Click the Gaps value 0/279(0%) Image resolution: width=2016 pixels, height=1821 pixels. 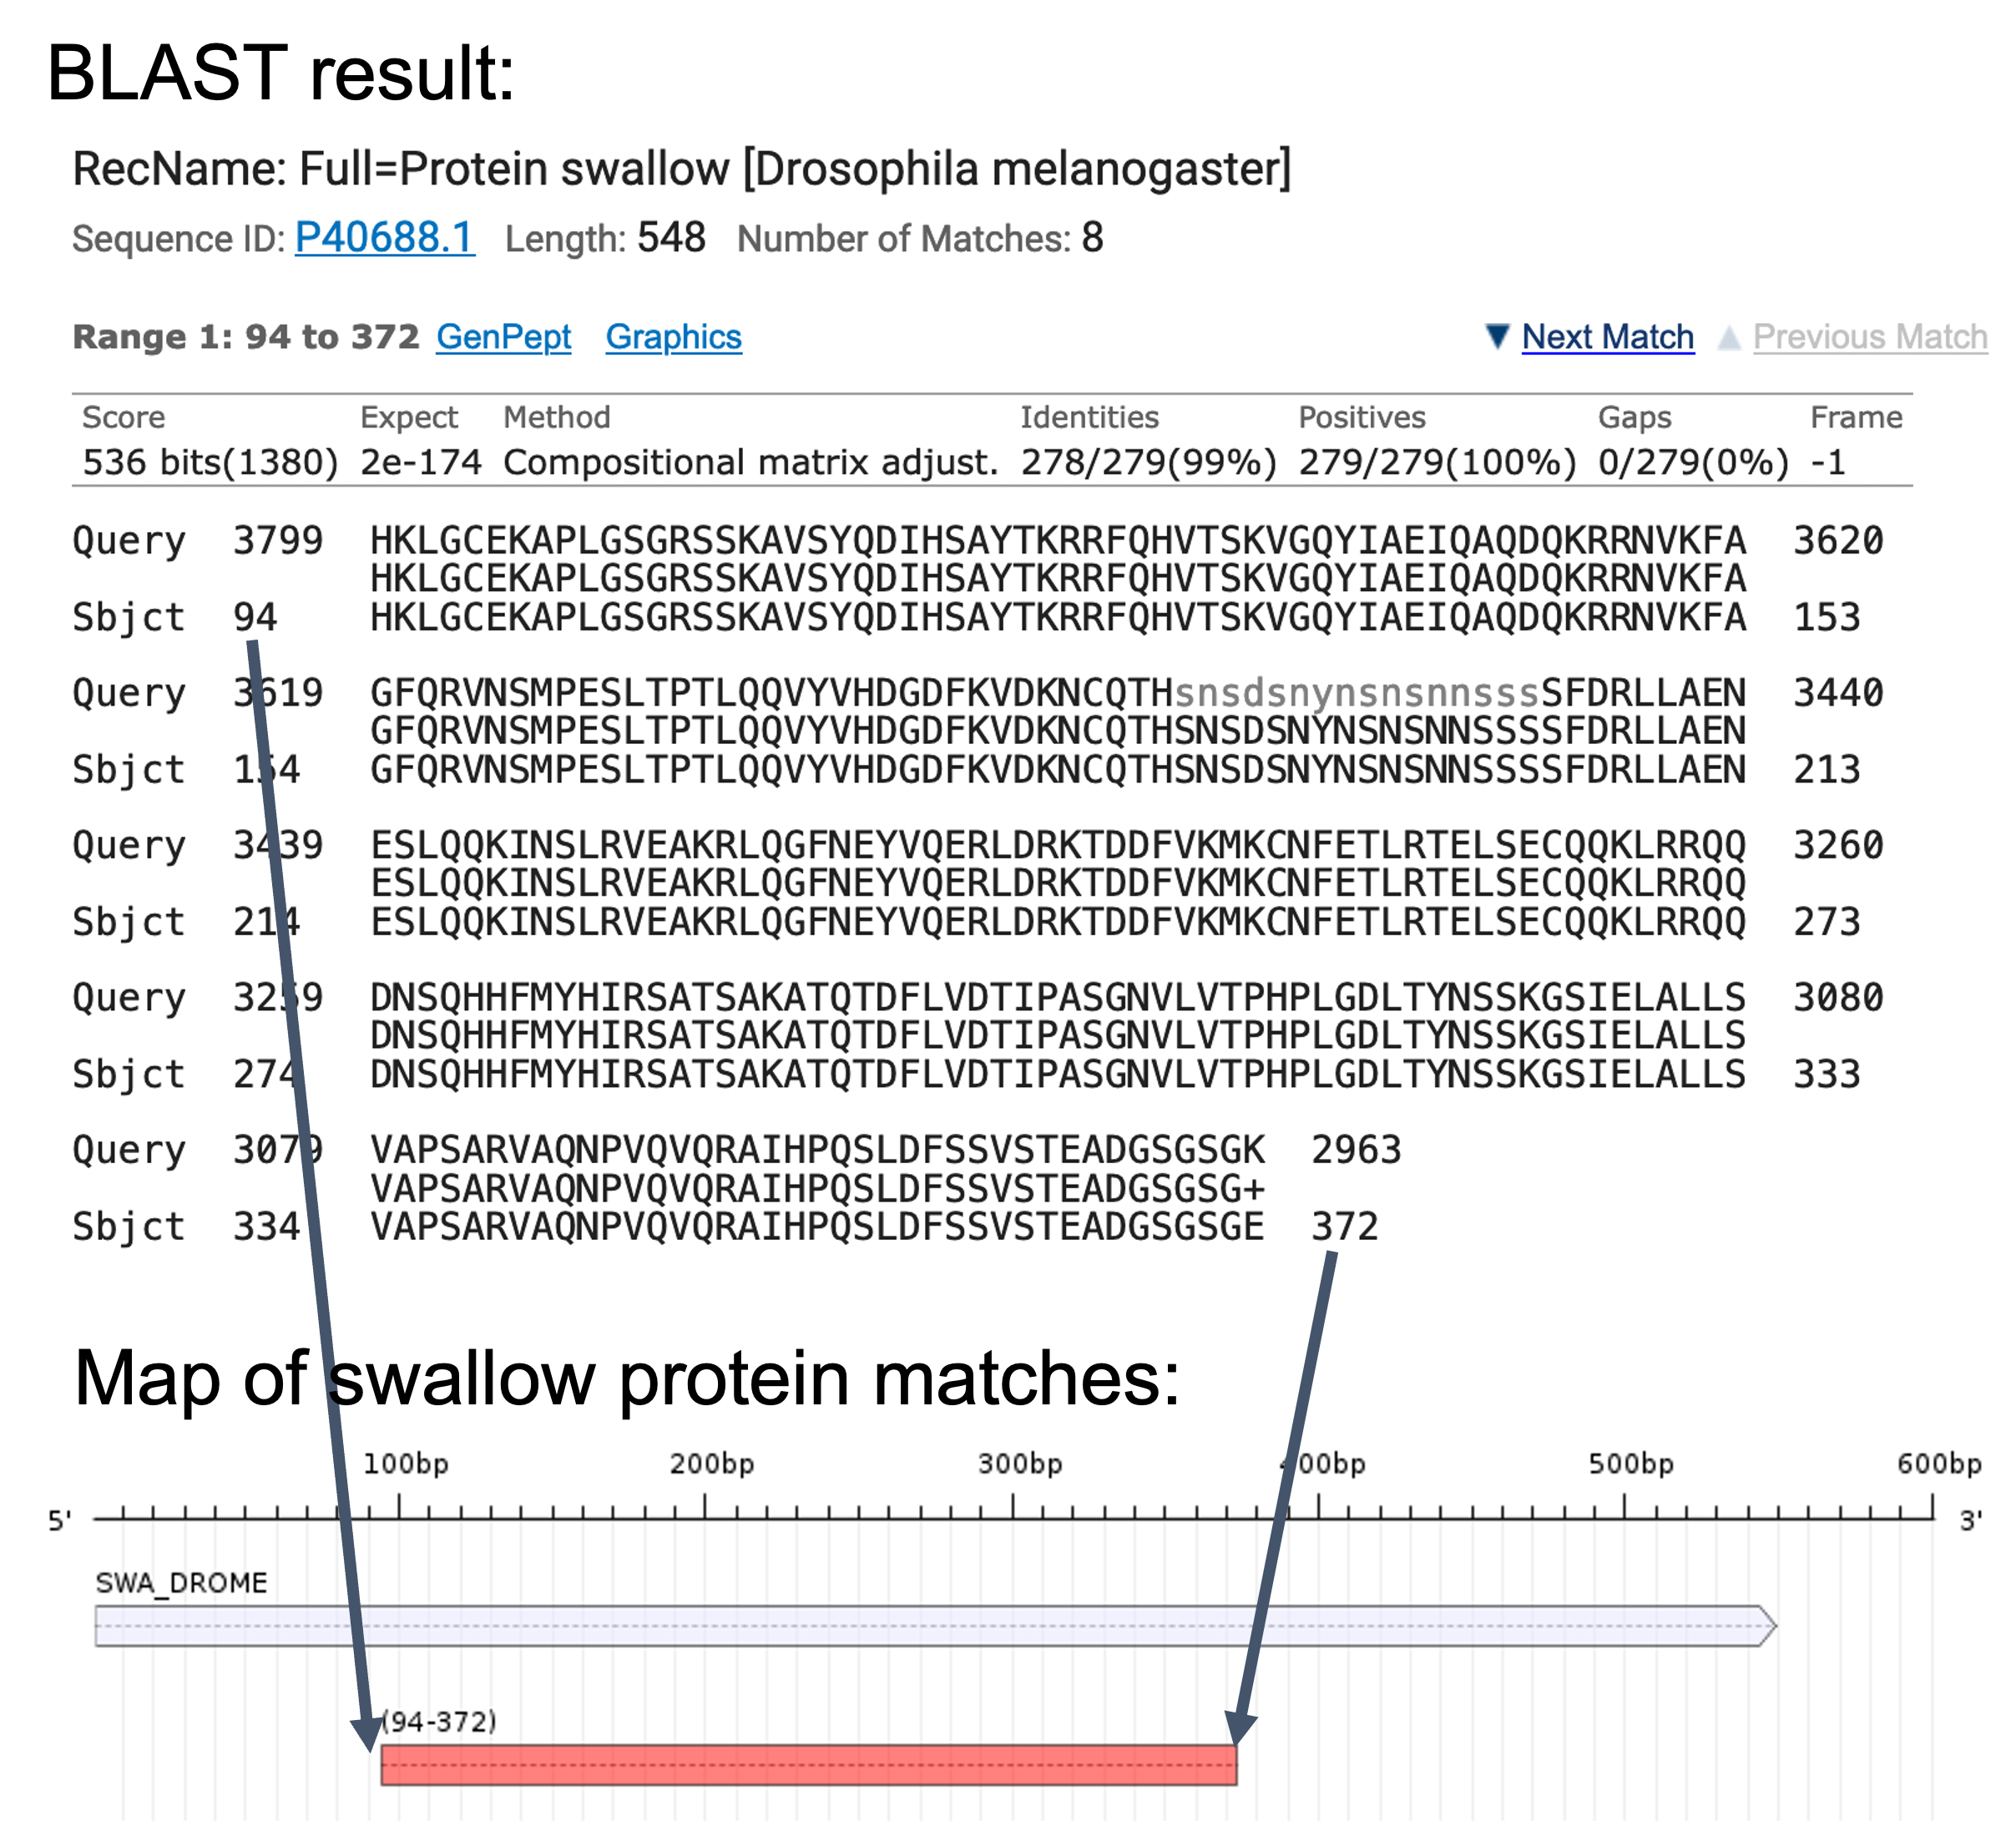[x=1693, y=462]
